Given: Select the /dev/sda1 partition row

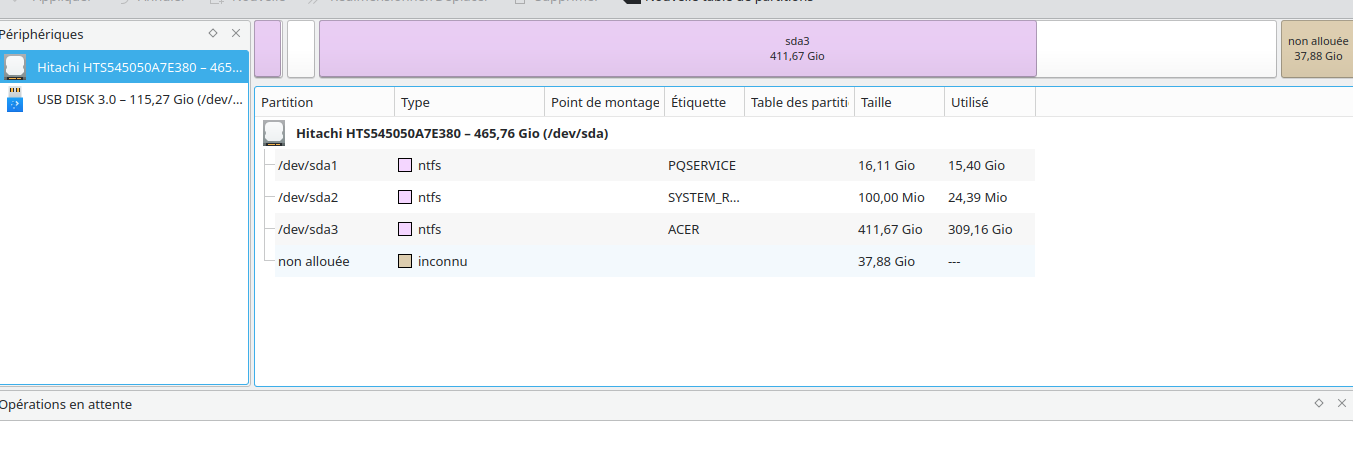Looking at the screenshot, I should 655,165.
